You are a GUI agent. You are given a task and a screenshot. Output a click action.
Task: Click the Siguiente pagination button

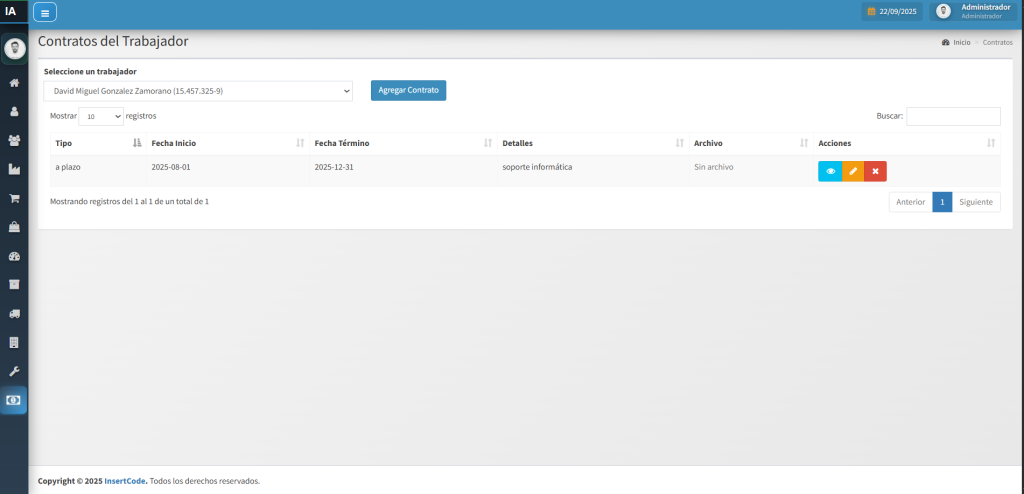click(x=975, y=202)
